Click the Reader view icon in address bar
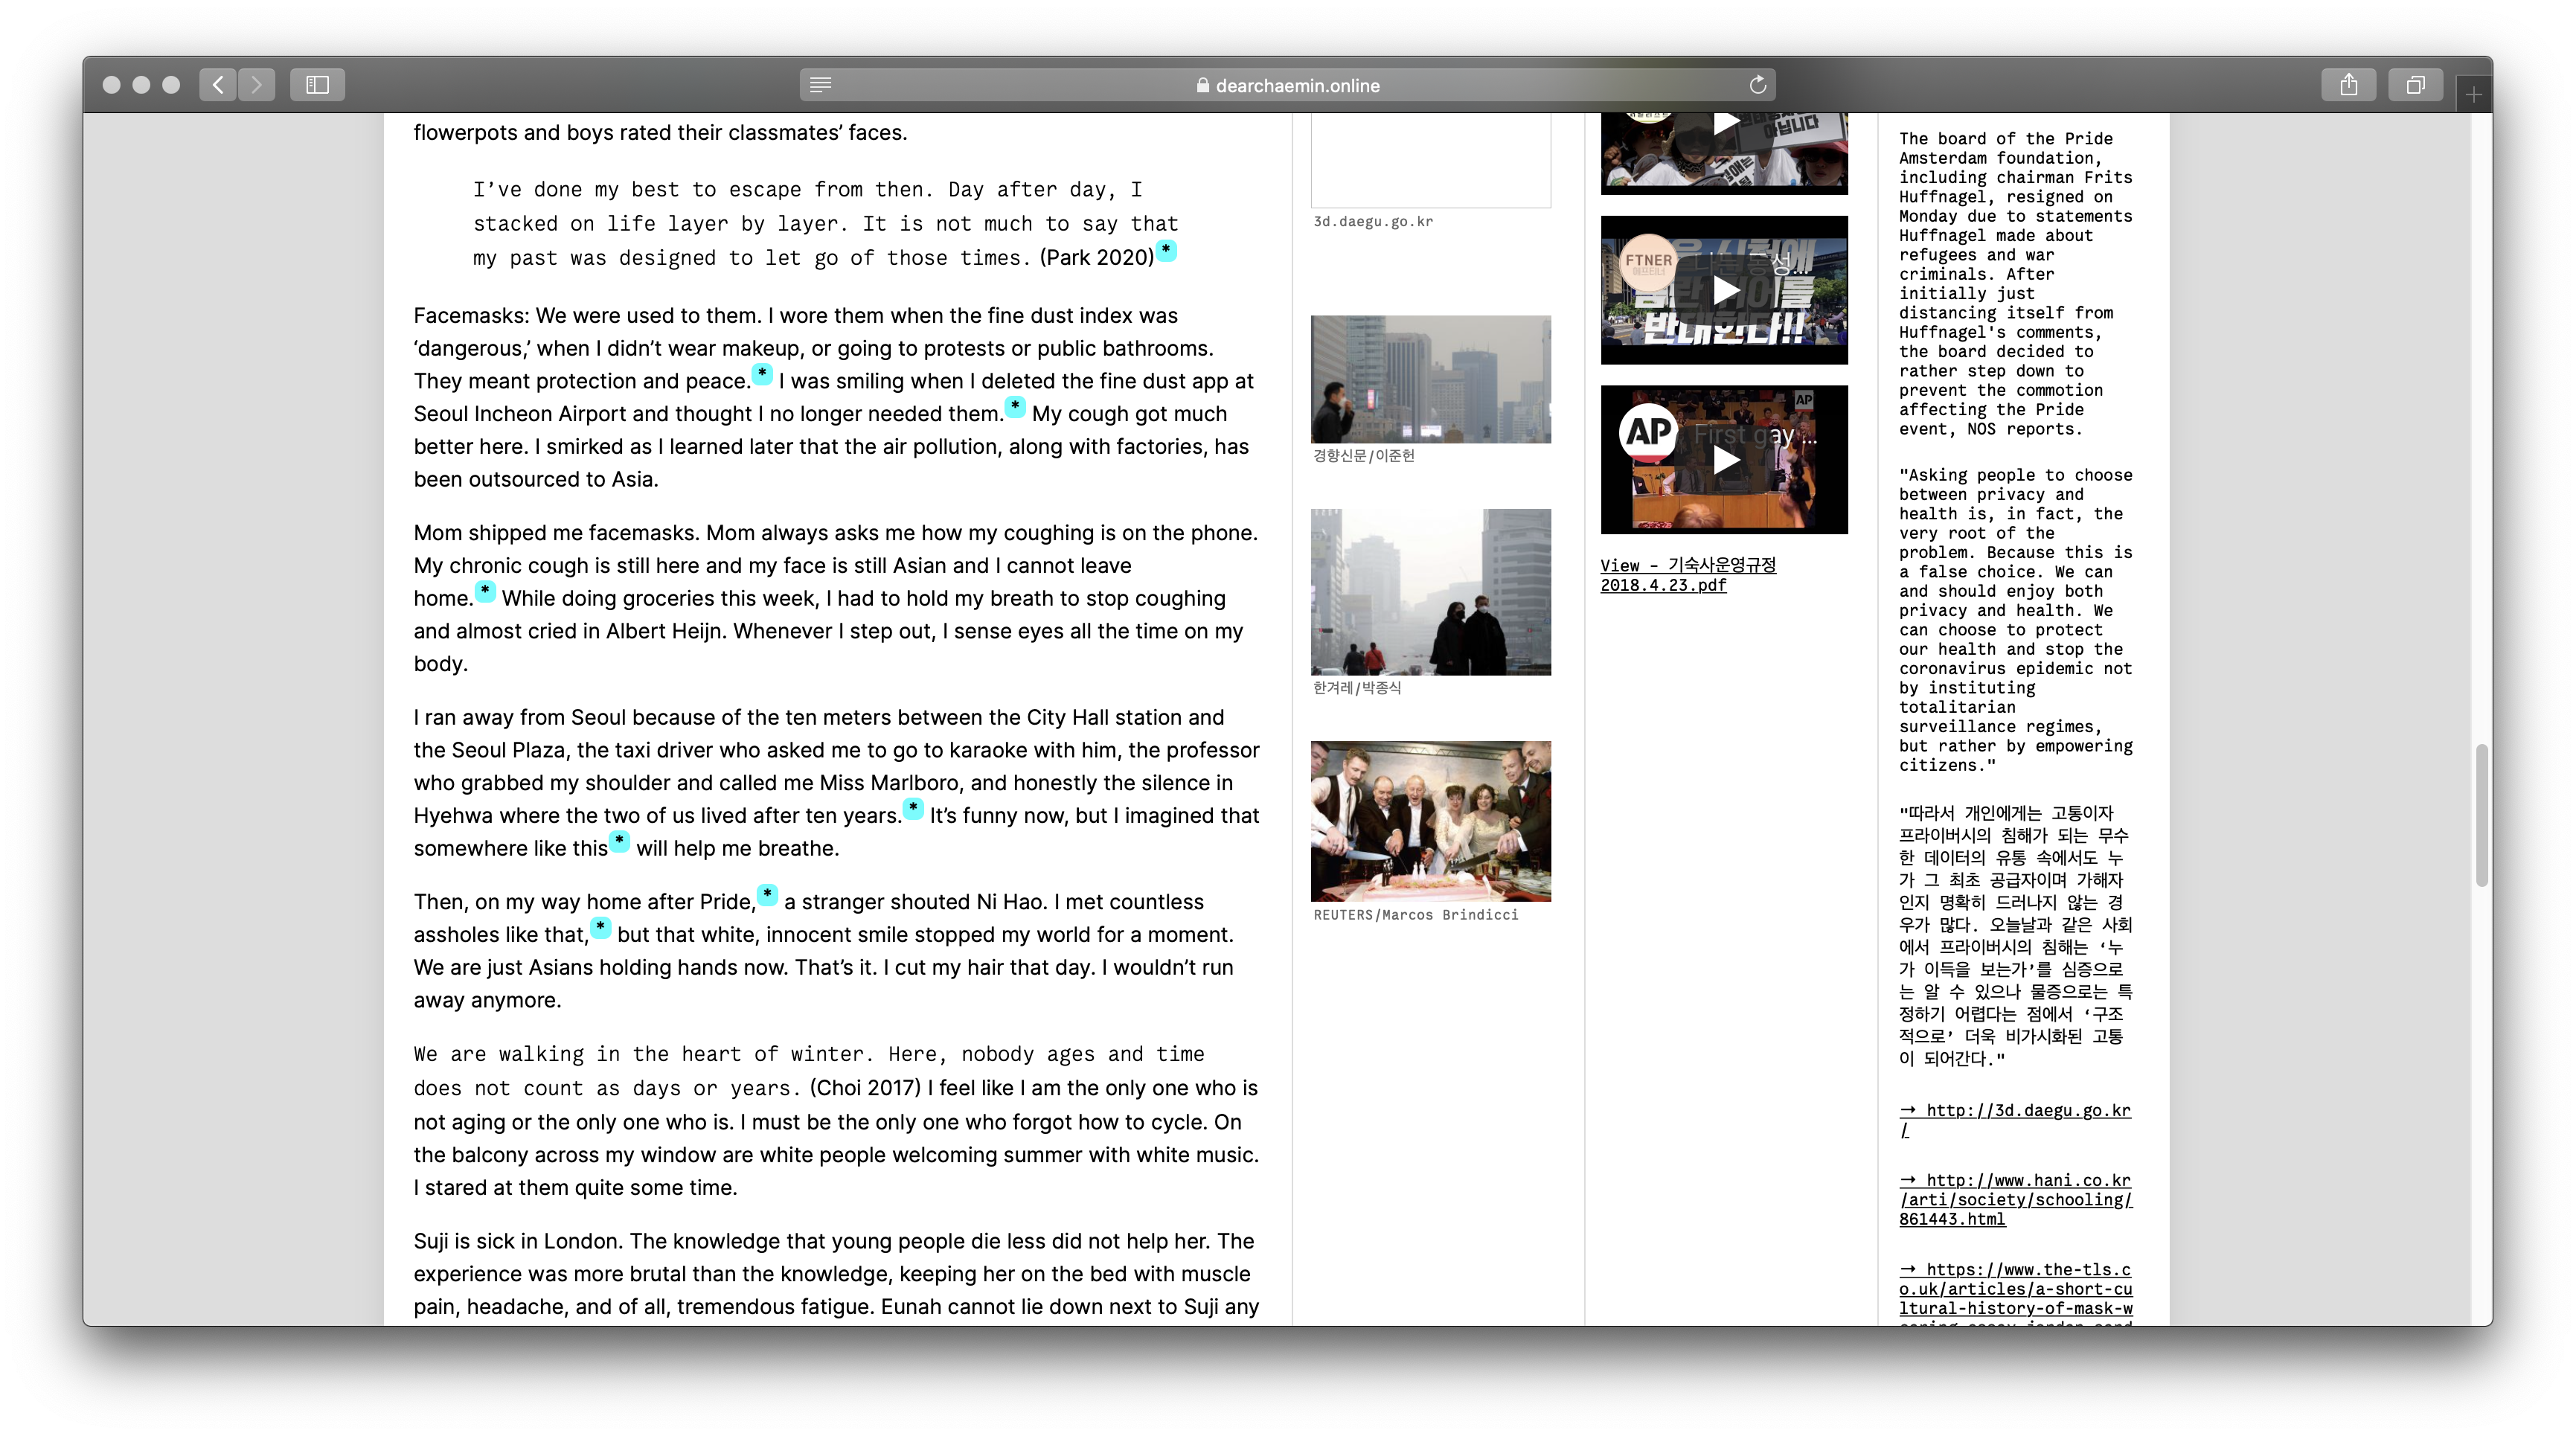This screenshot has width=2576, height=1436. (x=821, y=85)
